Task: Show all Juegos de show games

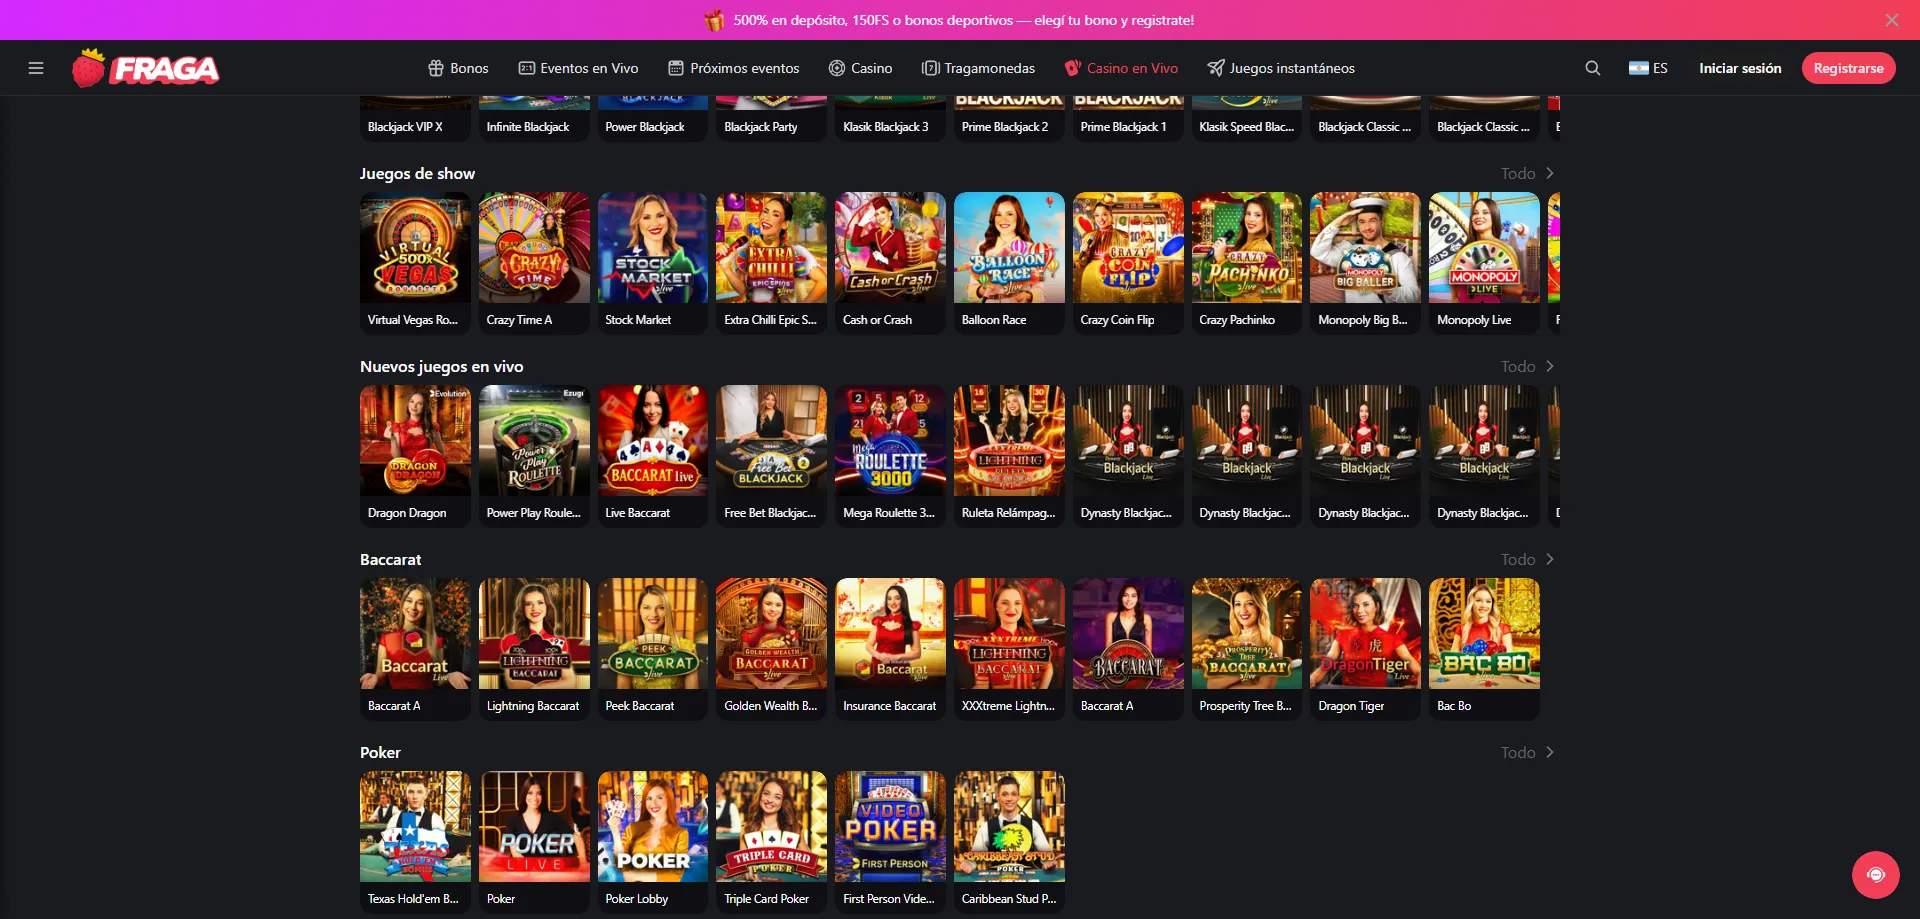Action: point(1527,173)
